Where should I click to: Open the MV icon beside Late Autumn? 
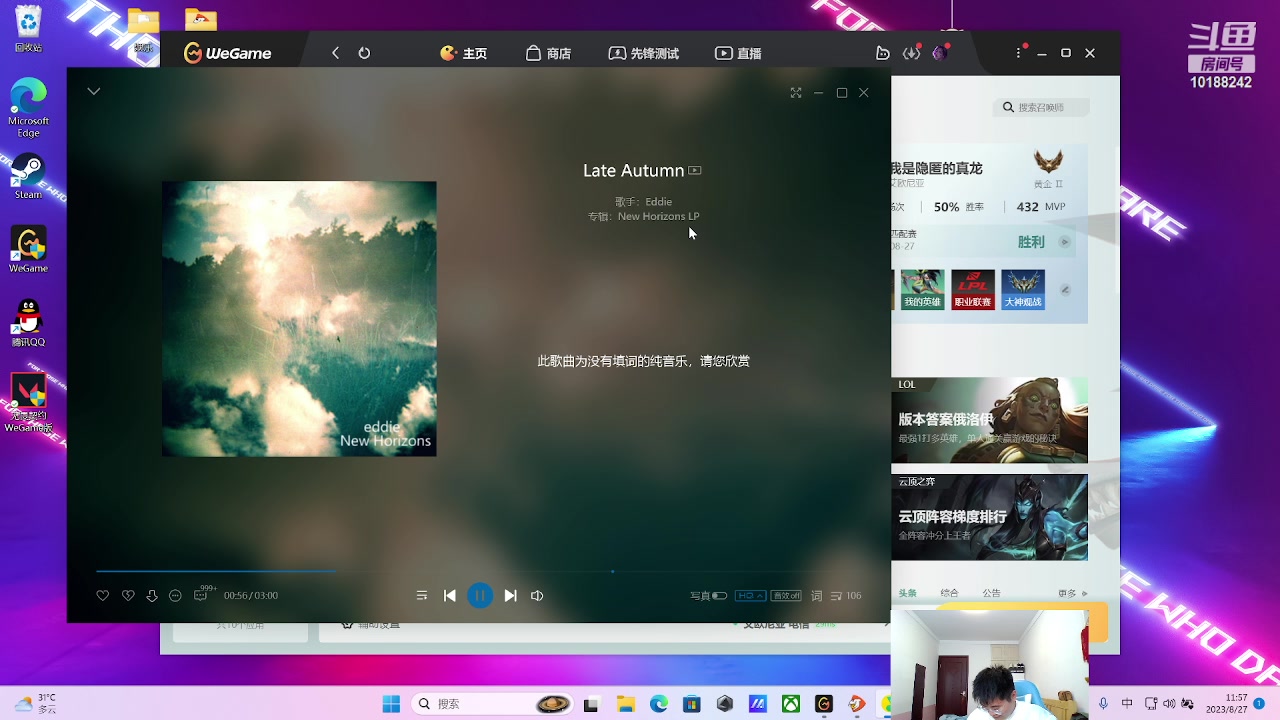pyautogui.click(x=695, y=171)
